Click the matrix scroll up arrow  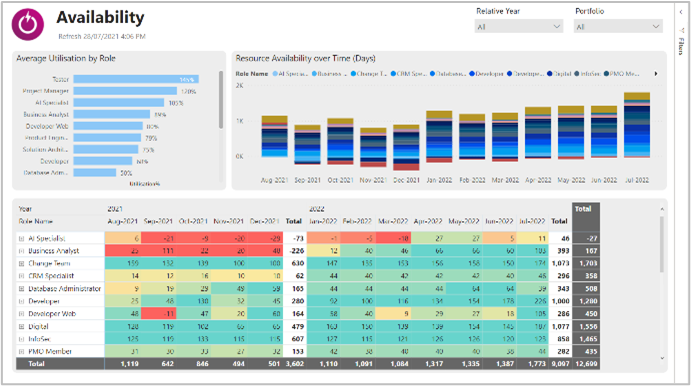click(x=662, y=209)
